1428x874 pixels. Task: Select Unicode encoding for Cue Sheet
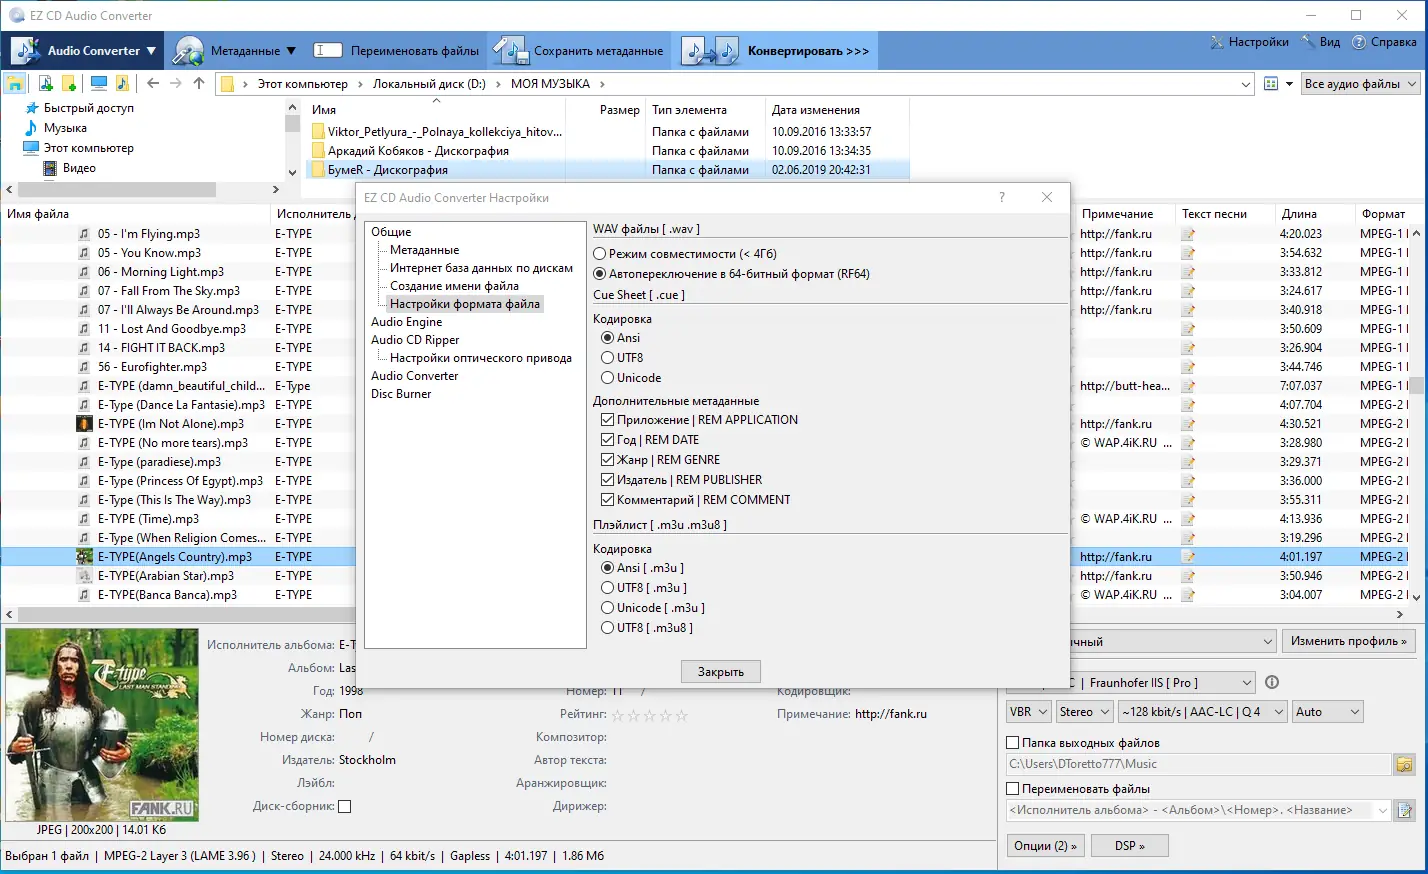pyautogui.click(x=607, y=378)
